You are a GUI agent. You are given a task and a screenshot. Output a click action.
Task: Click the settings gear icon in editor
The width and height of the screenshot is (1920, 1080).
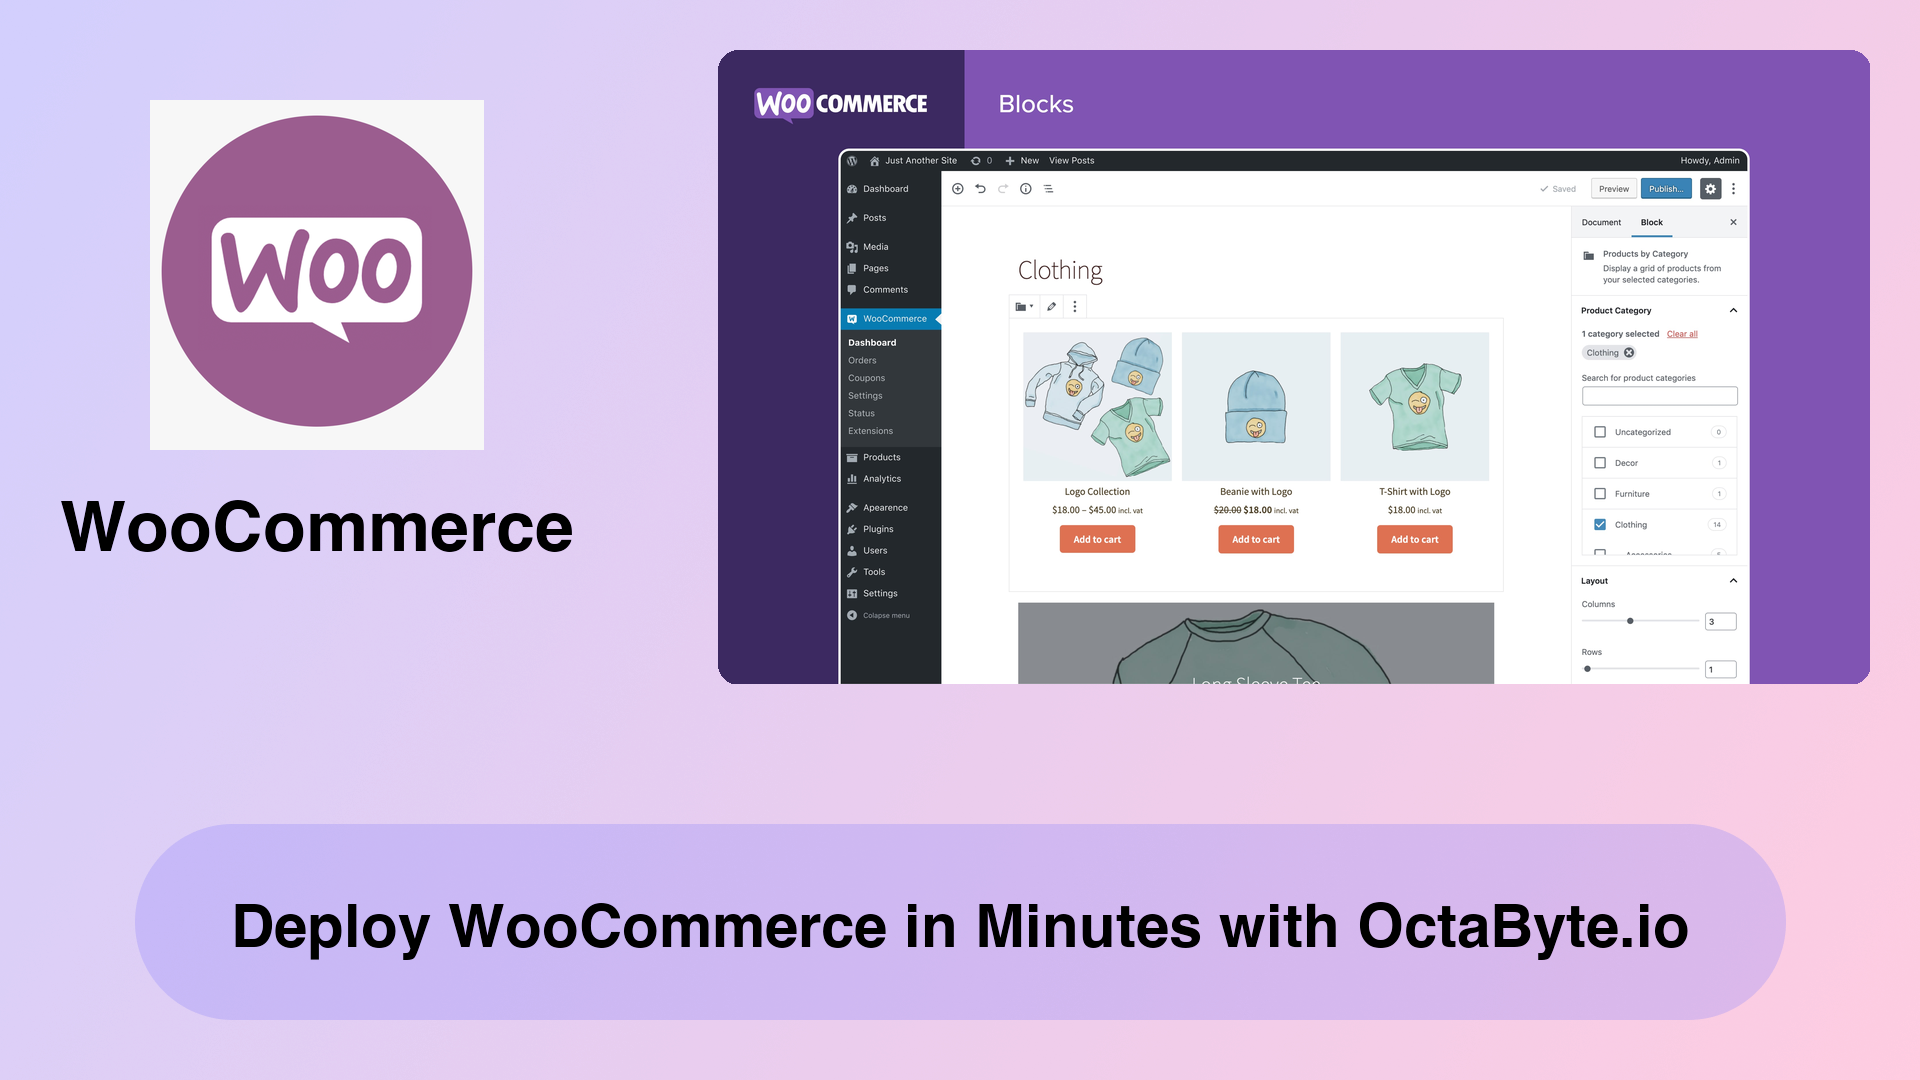(1709, 189)
